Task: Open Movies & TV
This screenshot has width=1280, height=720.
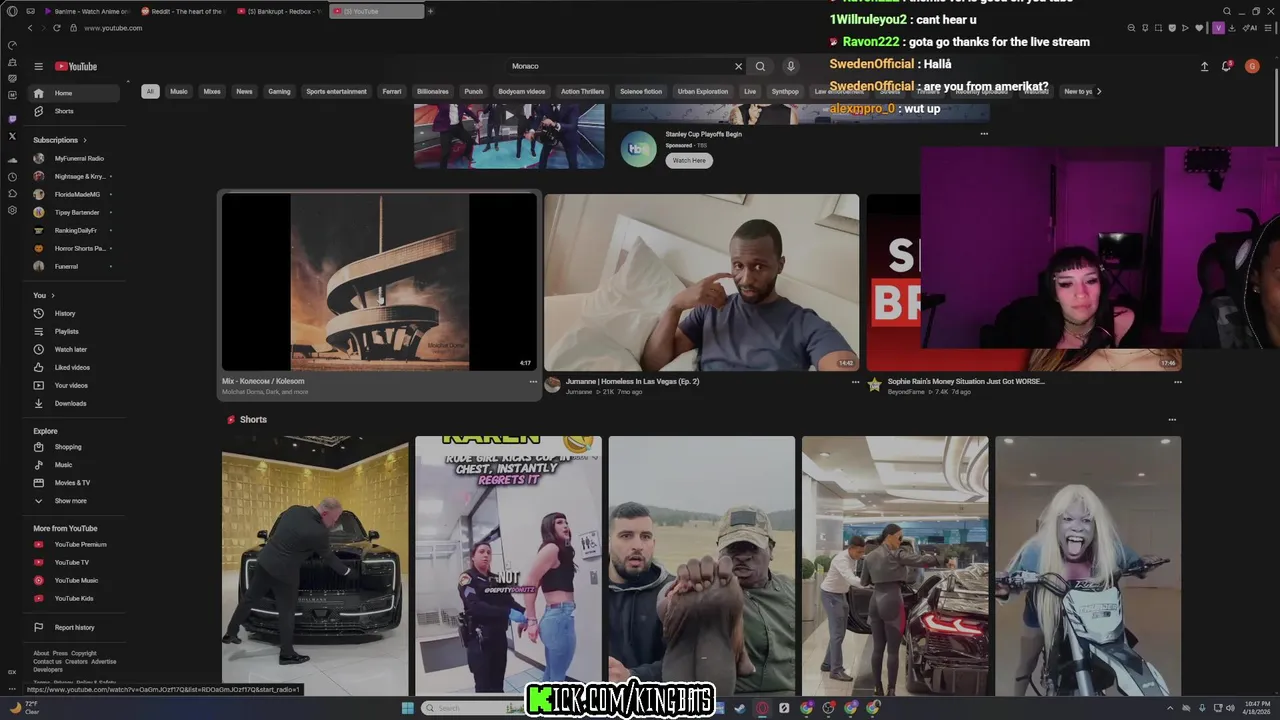Action: pos(75,483)
